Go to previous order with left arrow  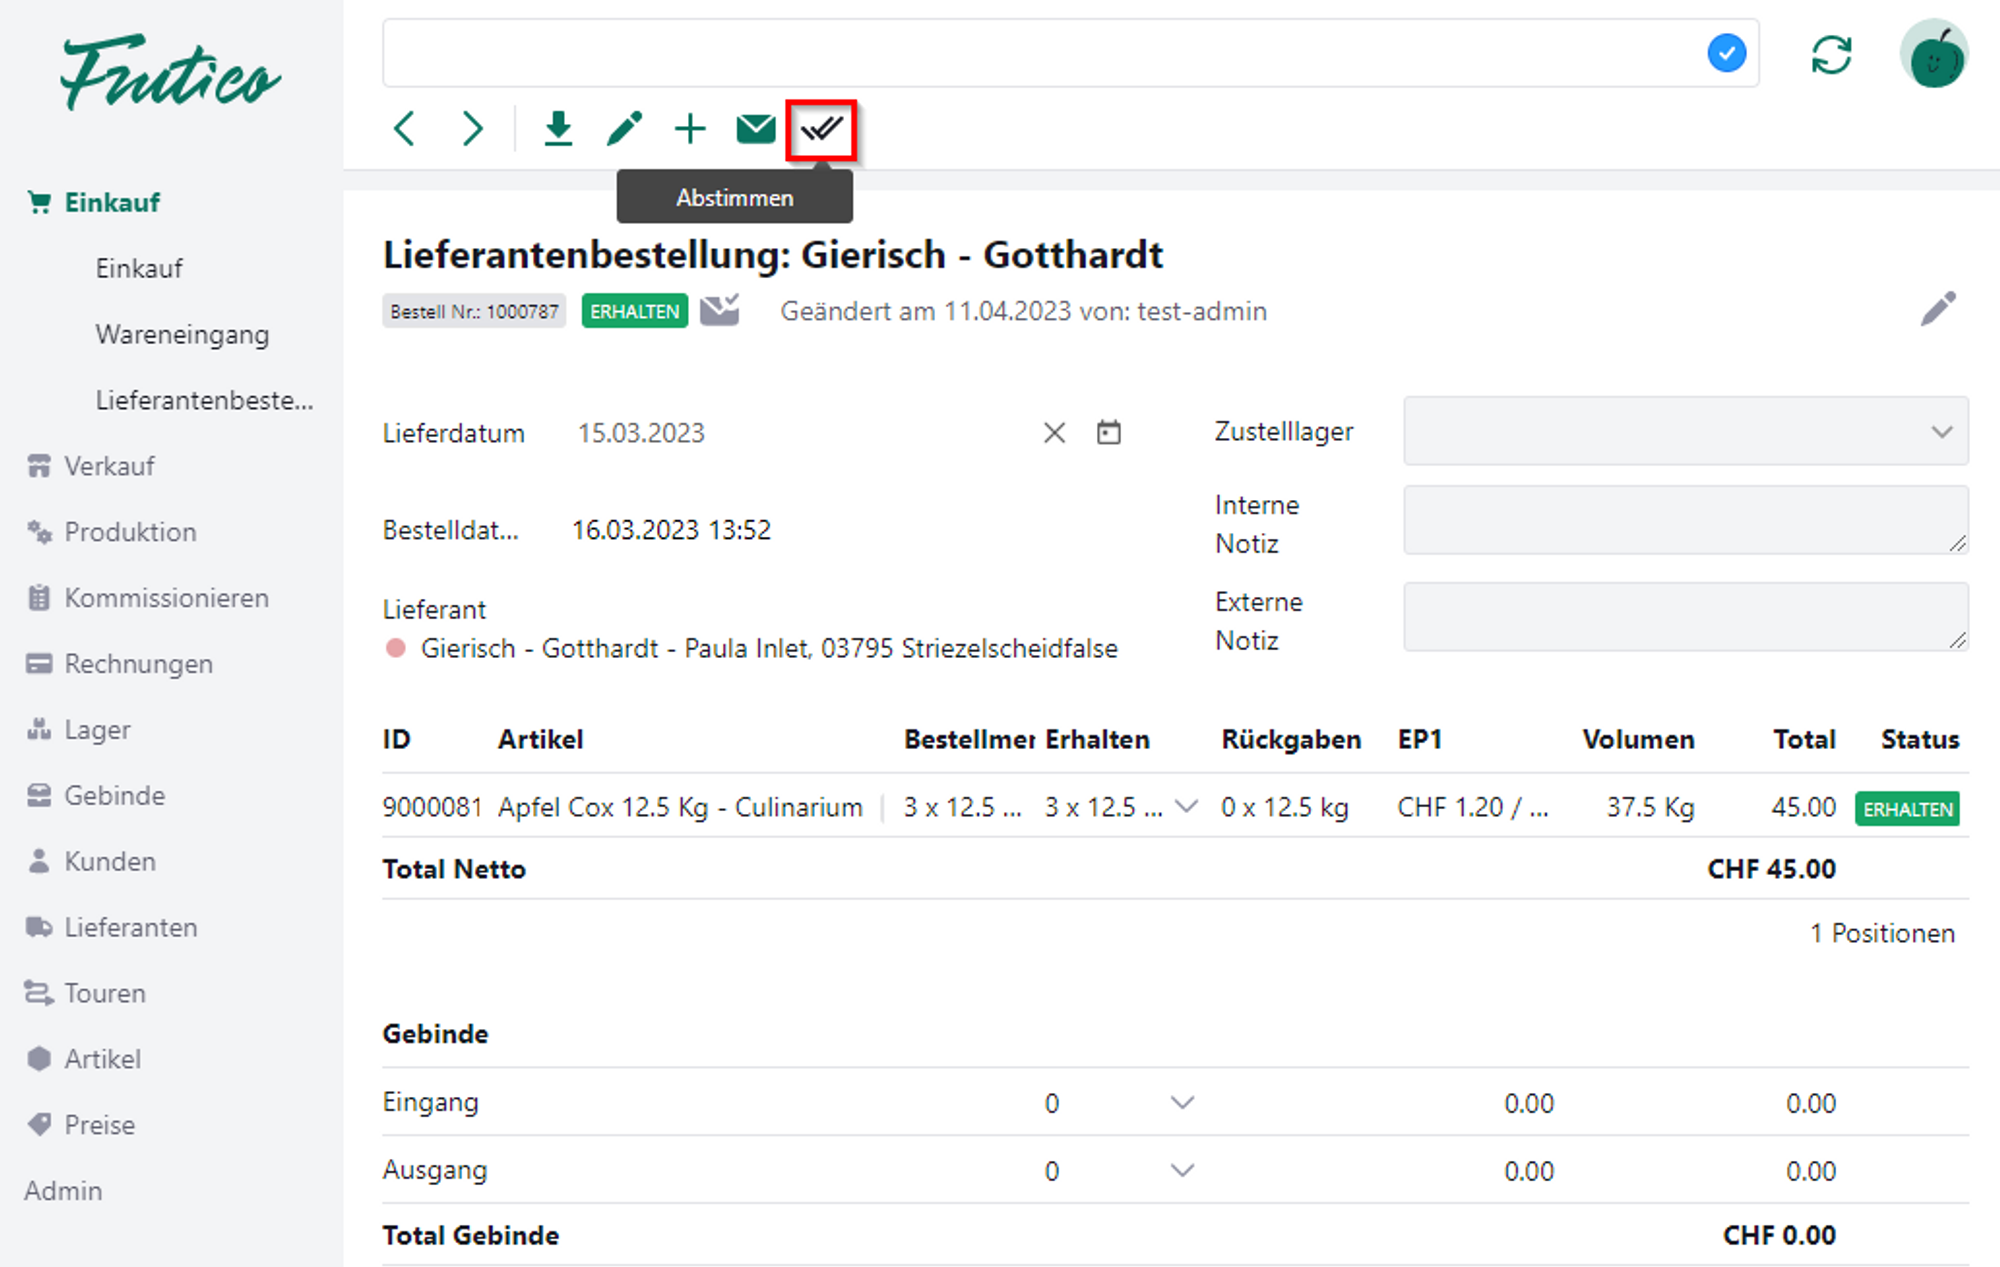[405, 129]
